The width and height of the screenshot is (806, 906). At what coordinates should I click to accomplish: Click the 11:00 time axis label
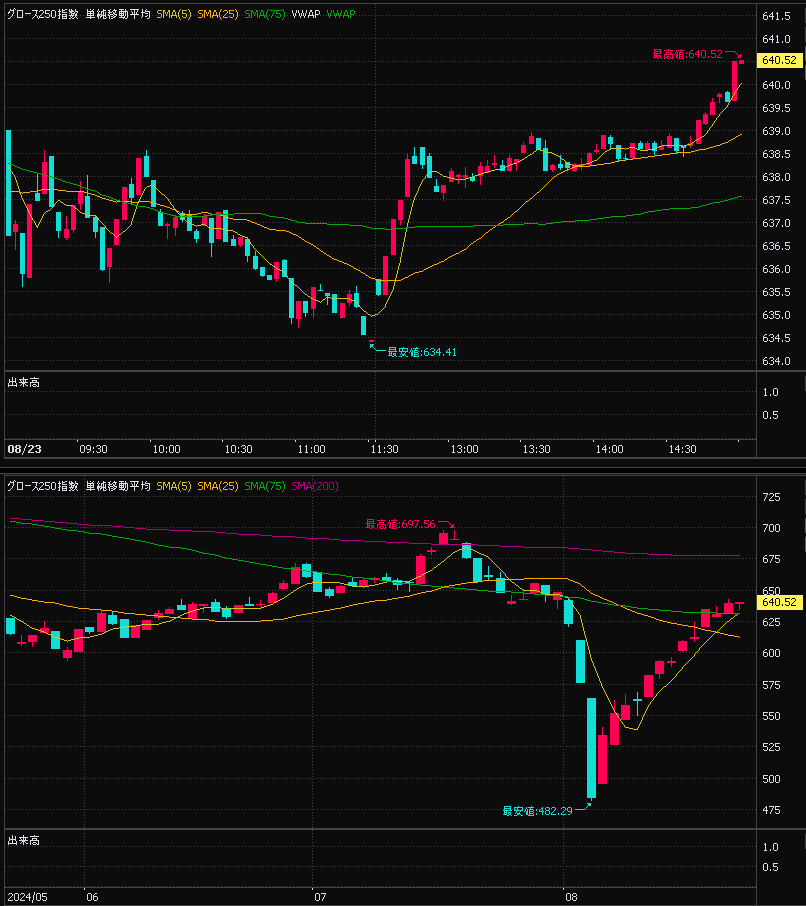(311, 449)
